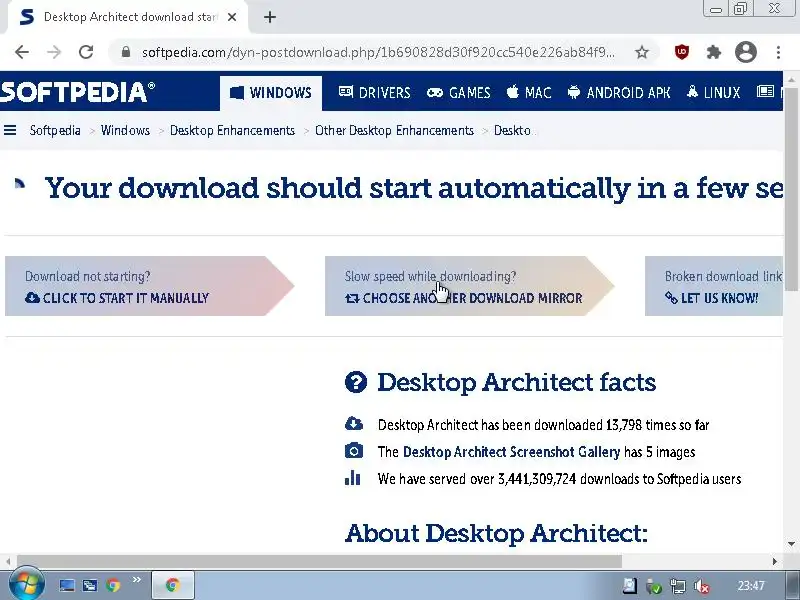Open the Chrome profile avatar
Viewport: 800px width, 600px height.
(745, 52)
